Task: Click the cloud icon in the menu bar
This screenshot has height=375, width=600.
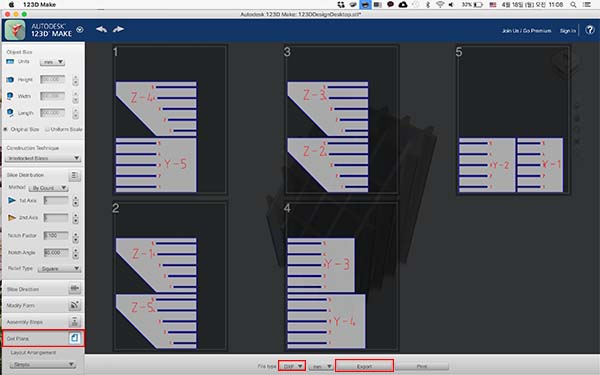Action: [403, 5]
